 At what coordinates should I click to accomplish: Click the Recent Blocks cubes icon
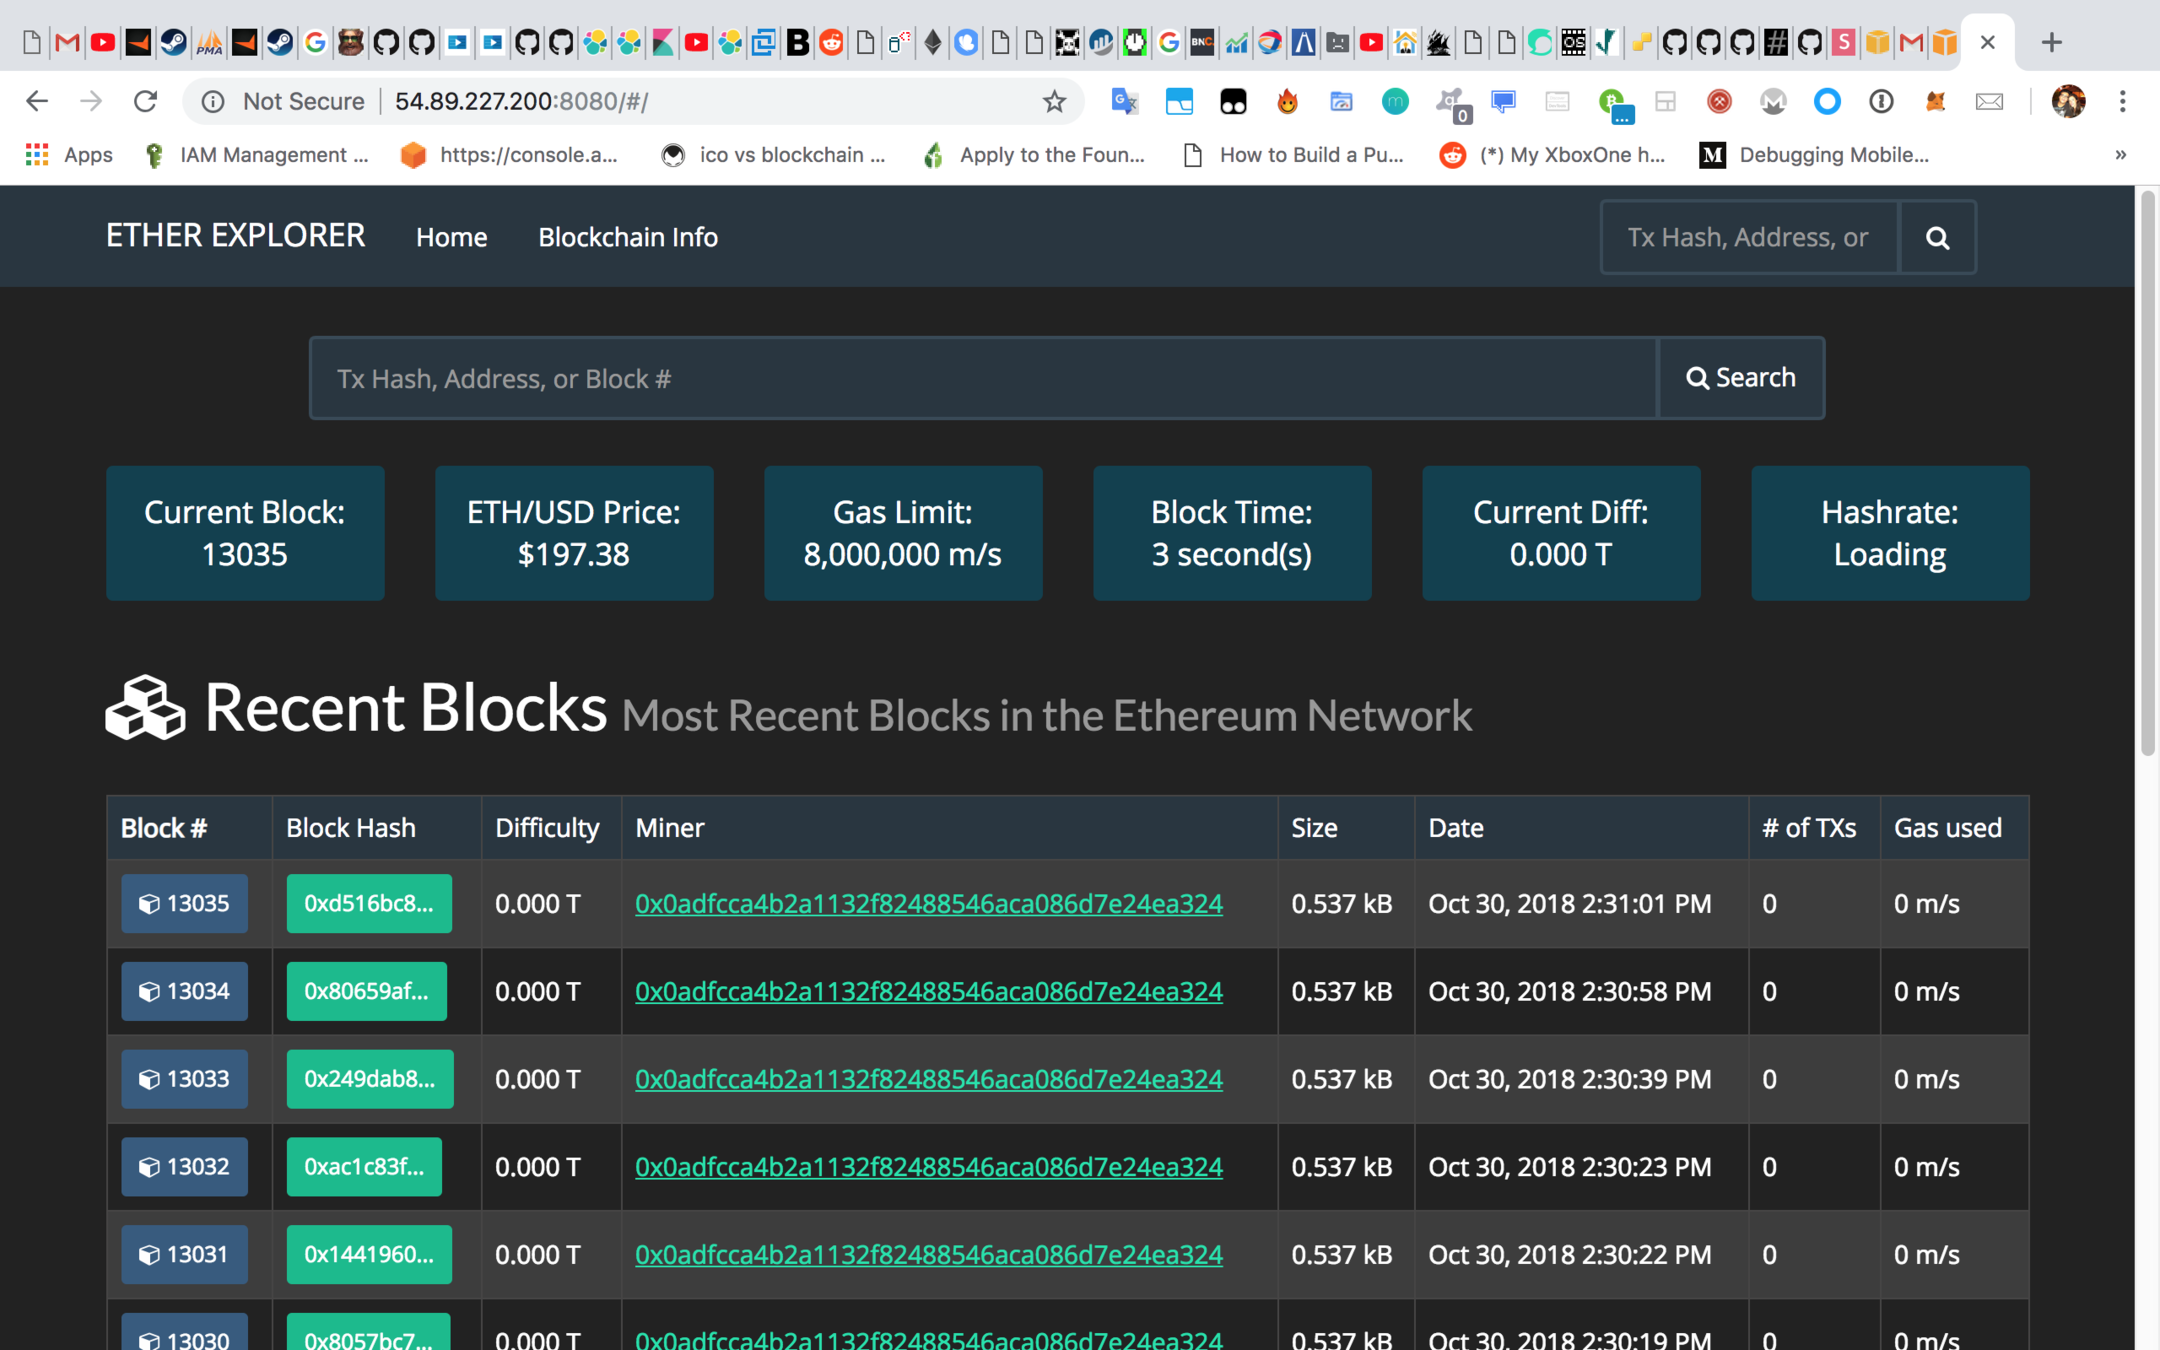tap(146, 707)
